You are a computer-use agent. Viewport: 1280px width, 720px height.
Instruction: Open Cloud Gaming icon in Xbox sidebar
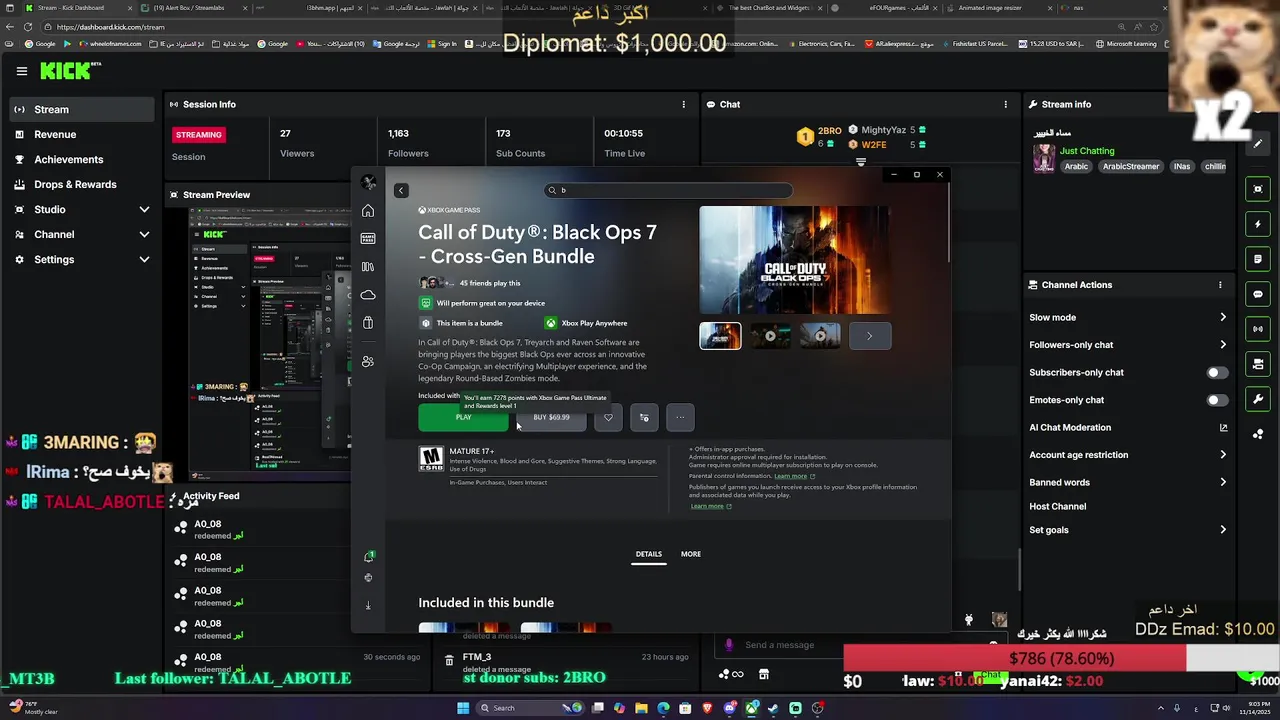pos(368,295)
